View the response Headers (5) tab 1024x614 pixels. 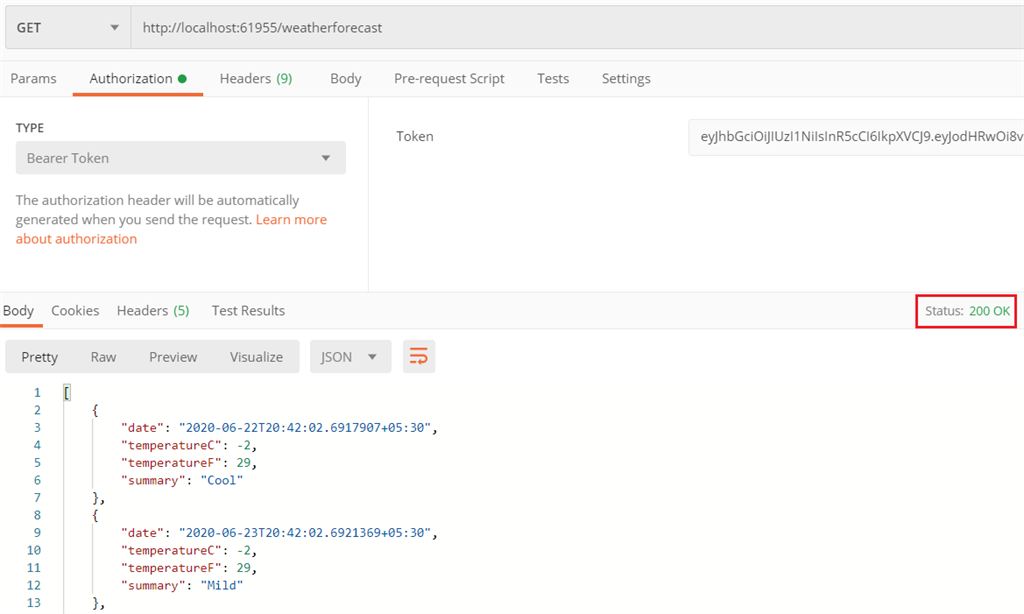[x=153, y=311]
